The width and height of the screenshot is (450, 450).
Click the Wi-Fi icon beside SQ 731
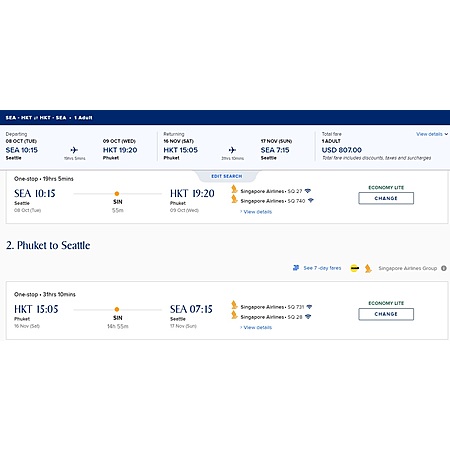309,307
